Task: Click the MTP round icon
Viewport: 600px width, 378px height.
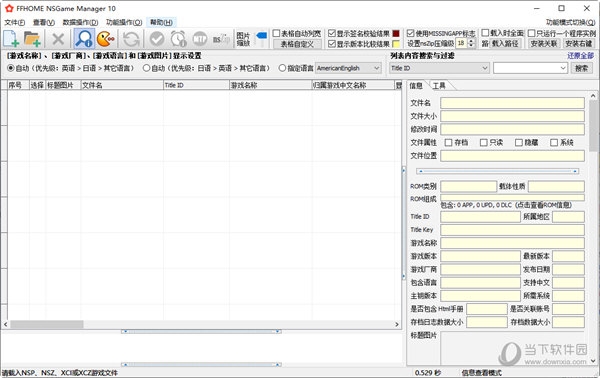Action: pos(199,39)
